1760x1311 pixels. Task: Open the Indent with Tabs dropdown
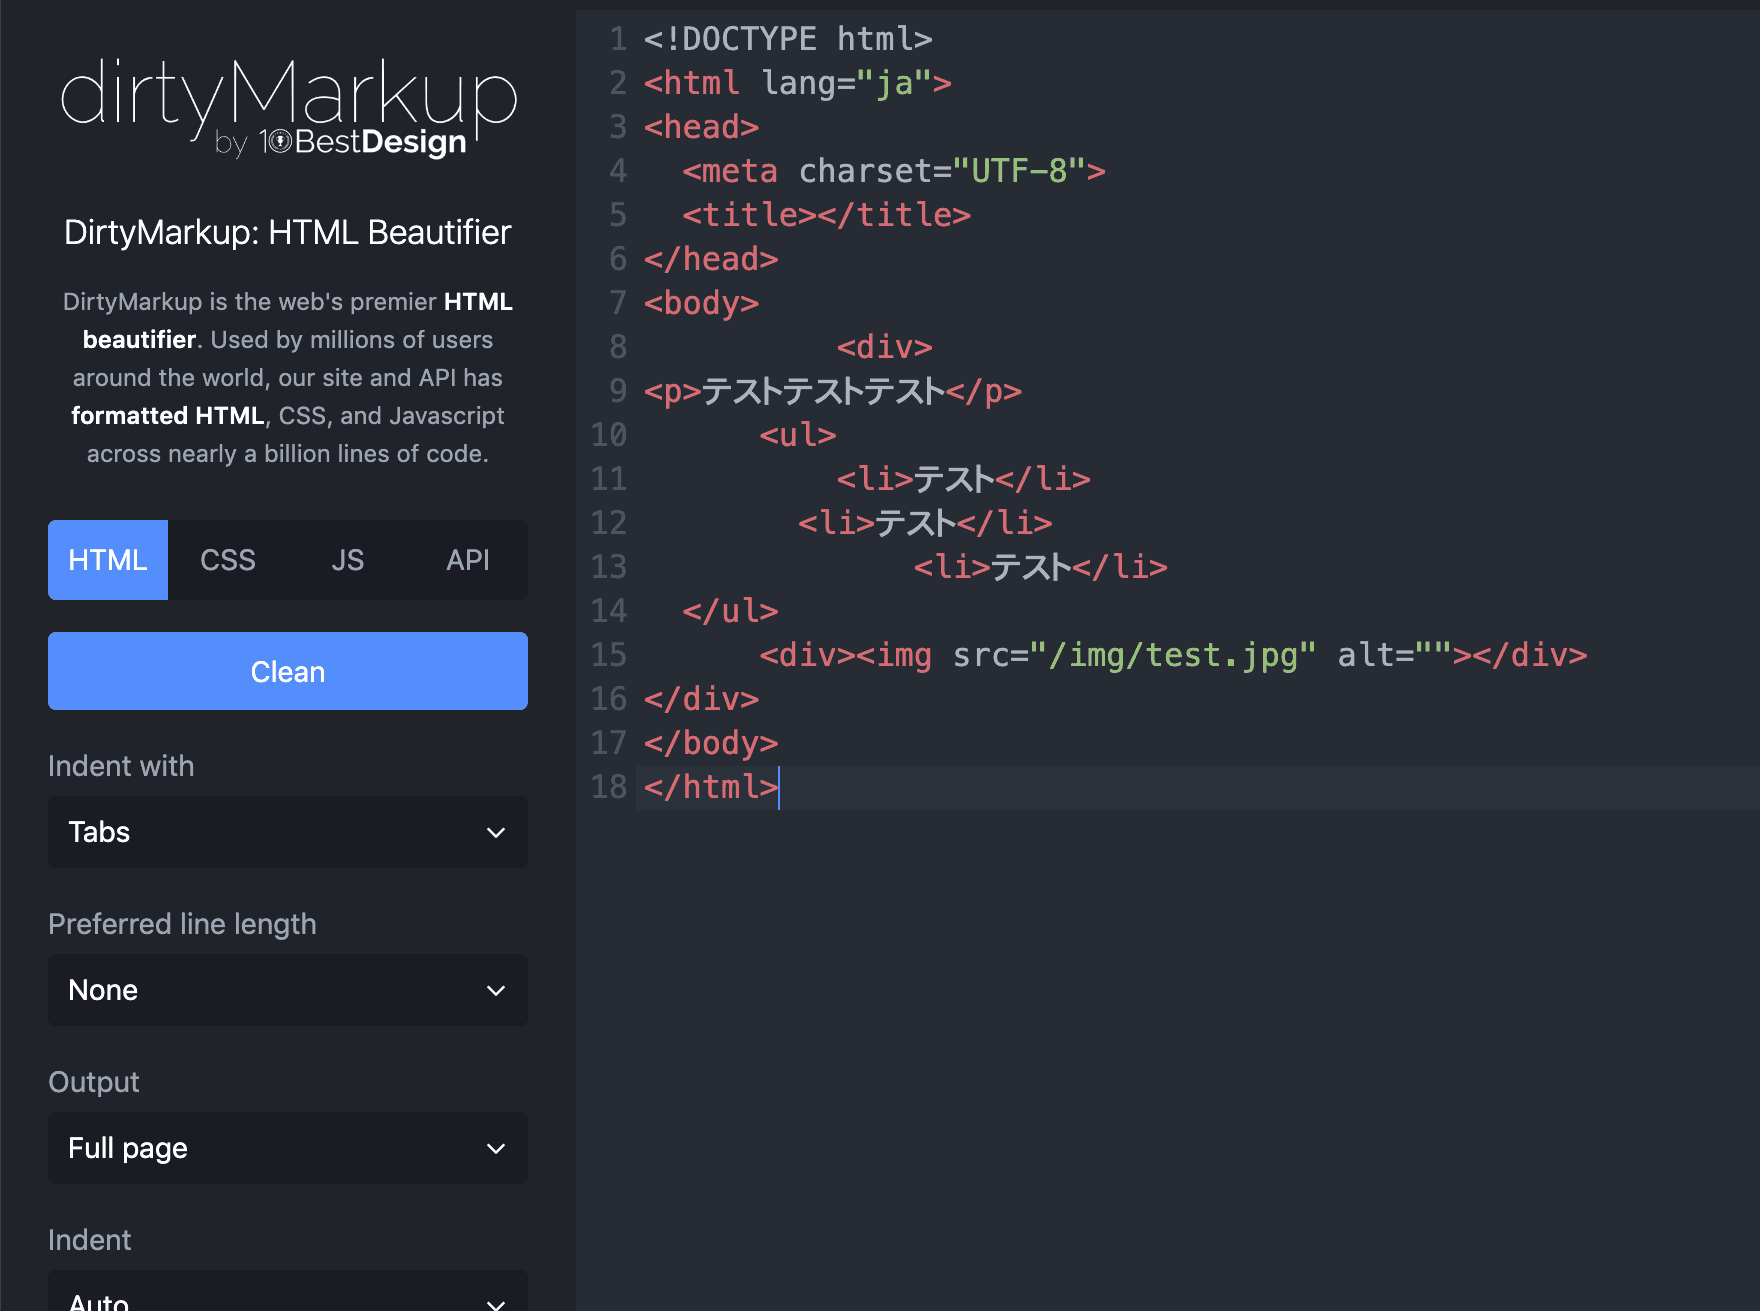pyautogui.click(x=288, y=832)
